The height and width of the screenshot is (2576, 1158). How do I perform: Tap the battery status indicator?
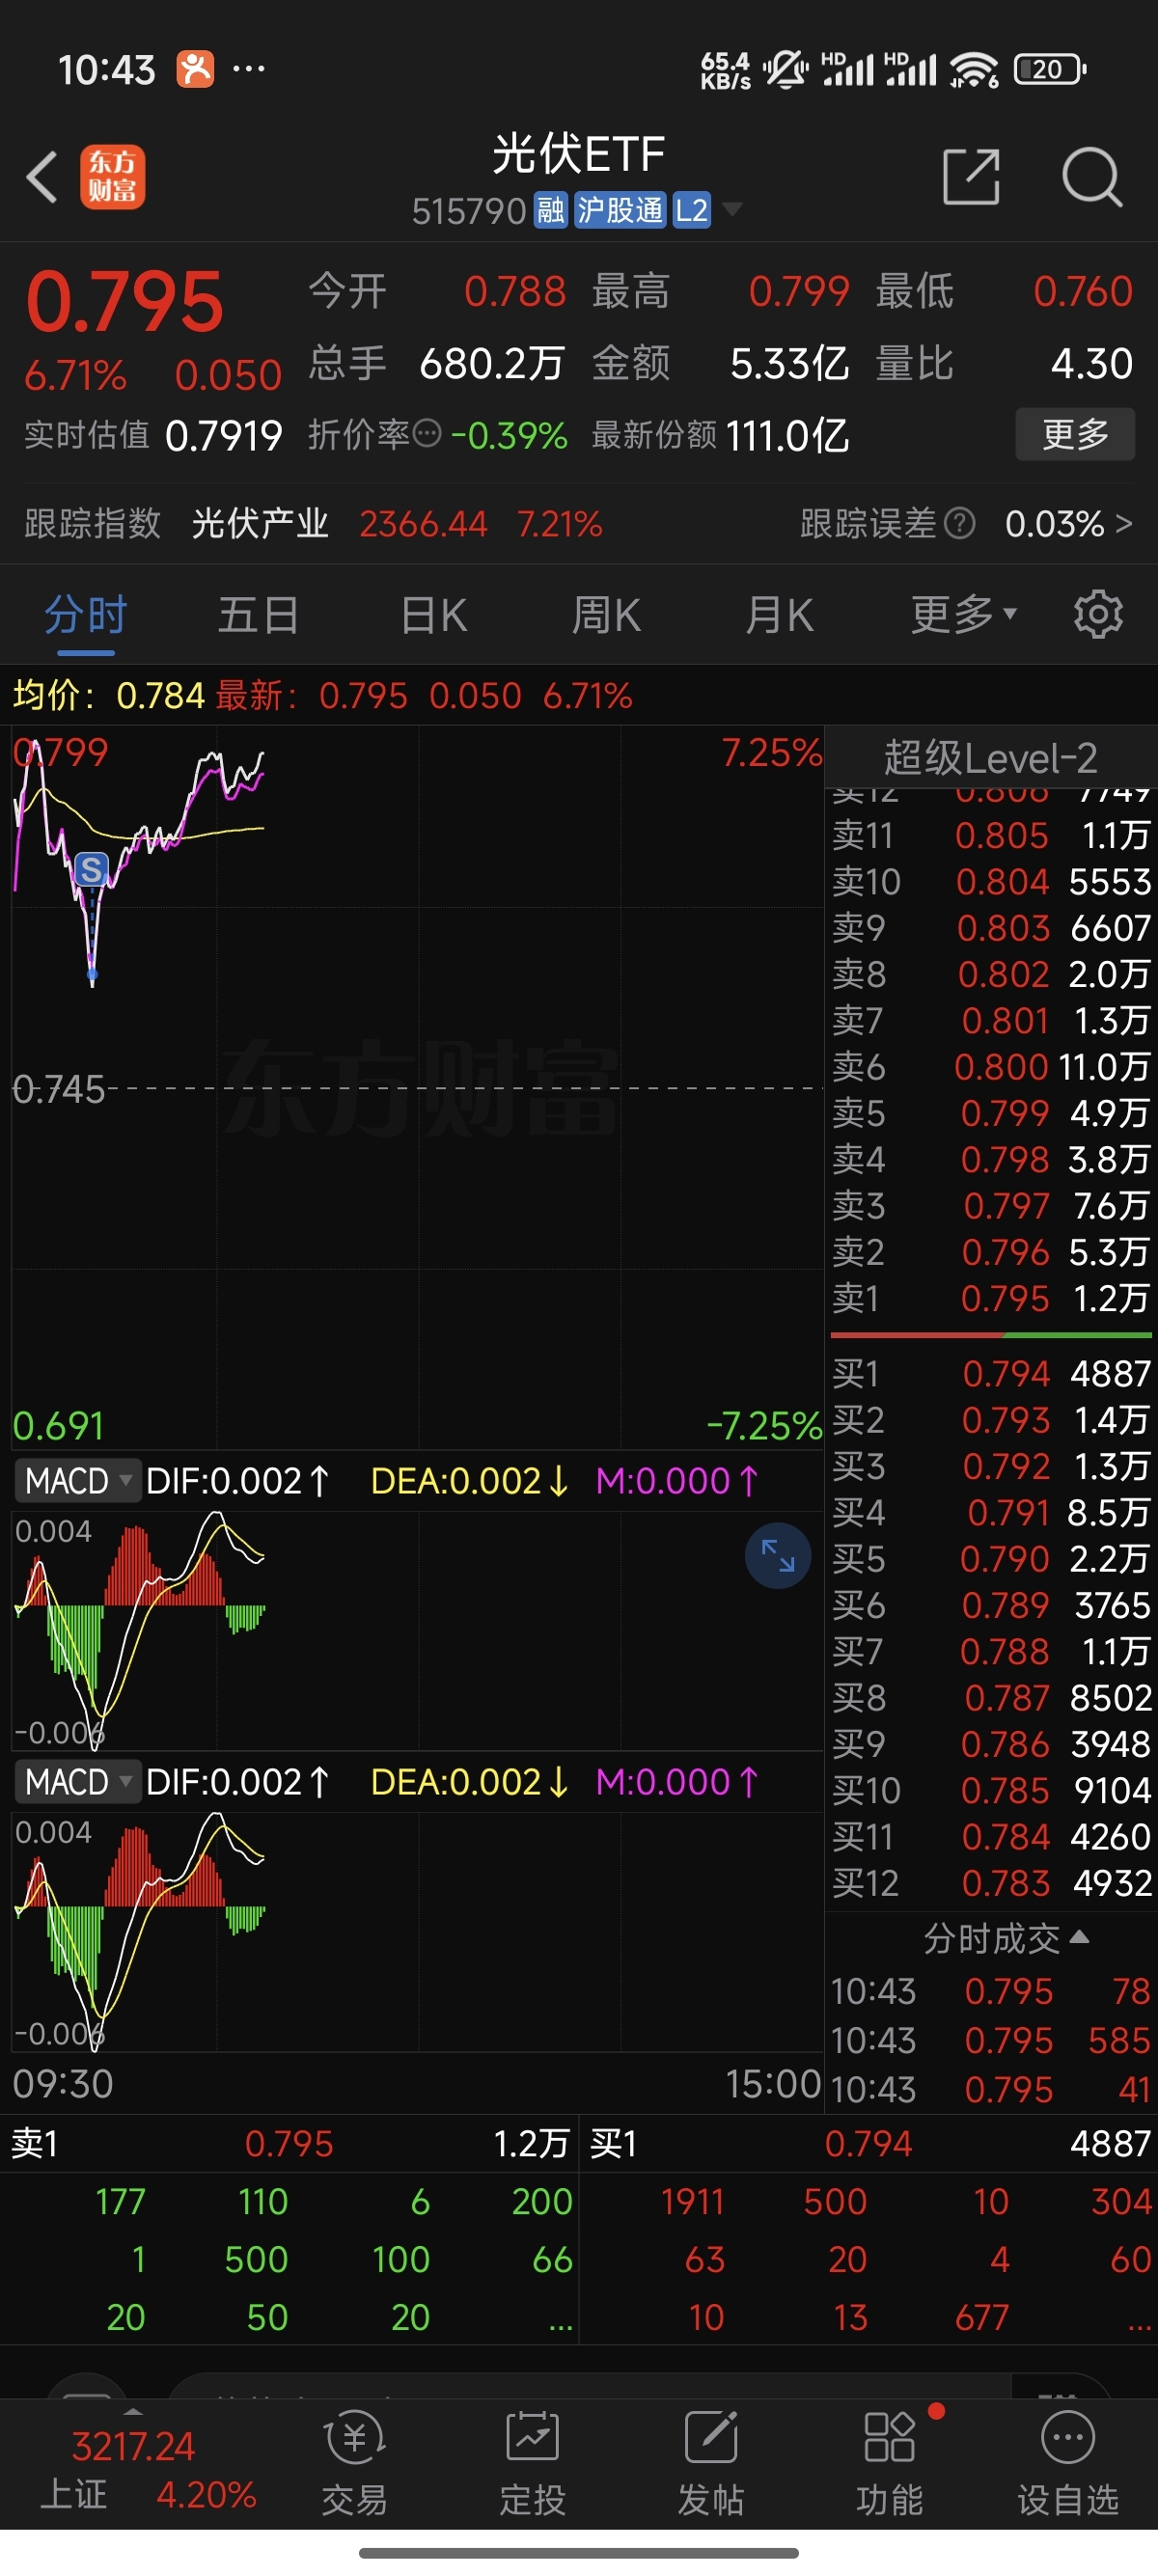[1050, 69]
